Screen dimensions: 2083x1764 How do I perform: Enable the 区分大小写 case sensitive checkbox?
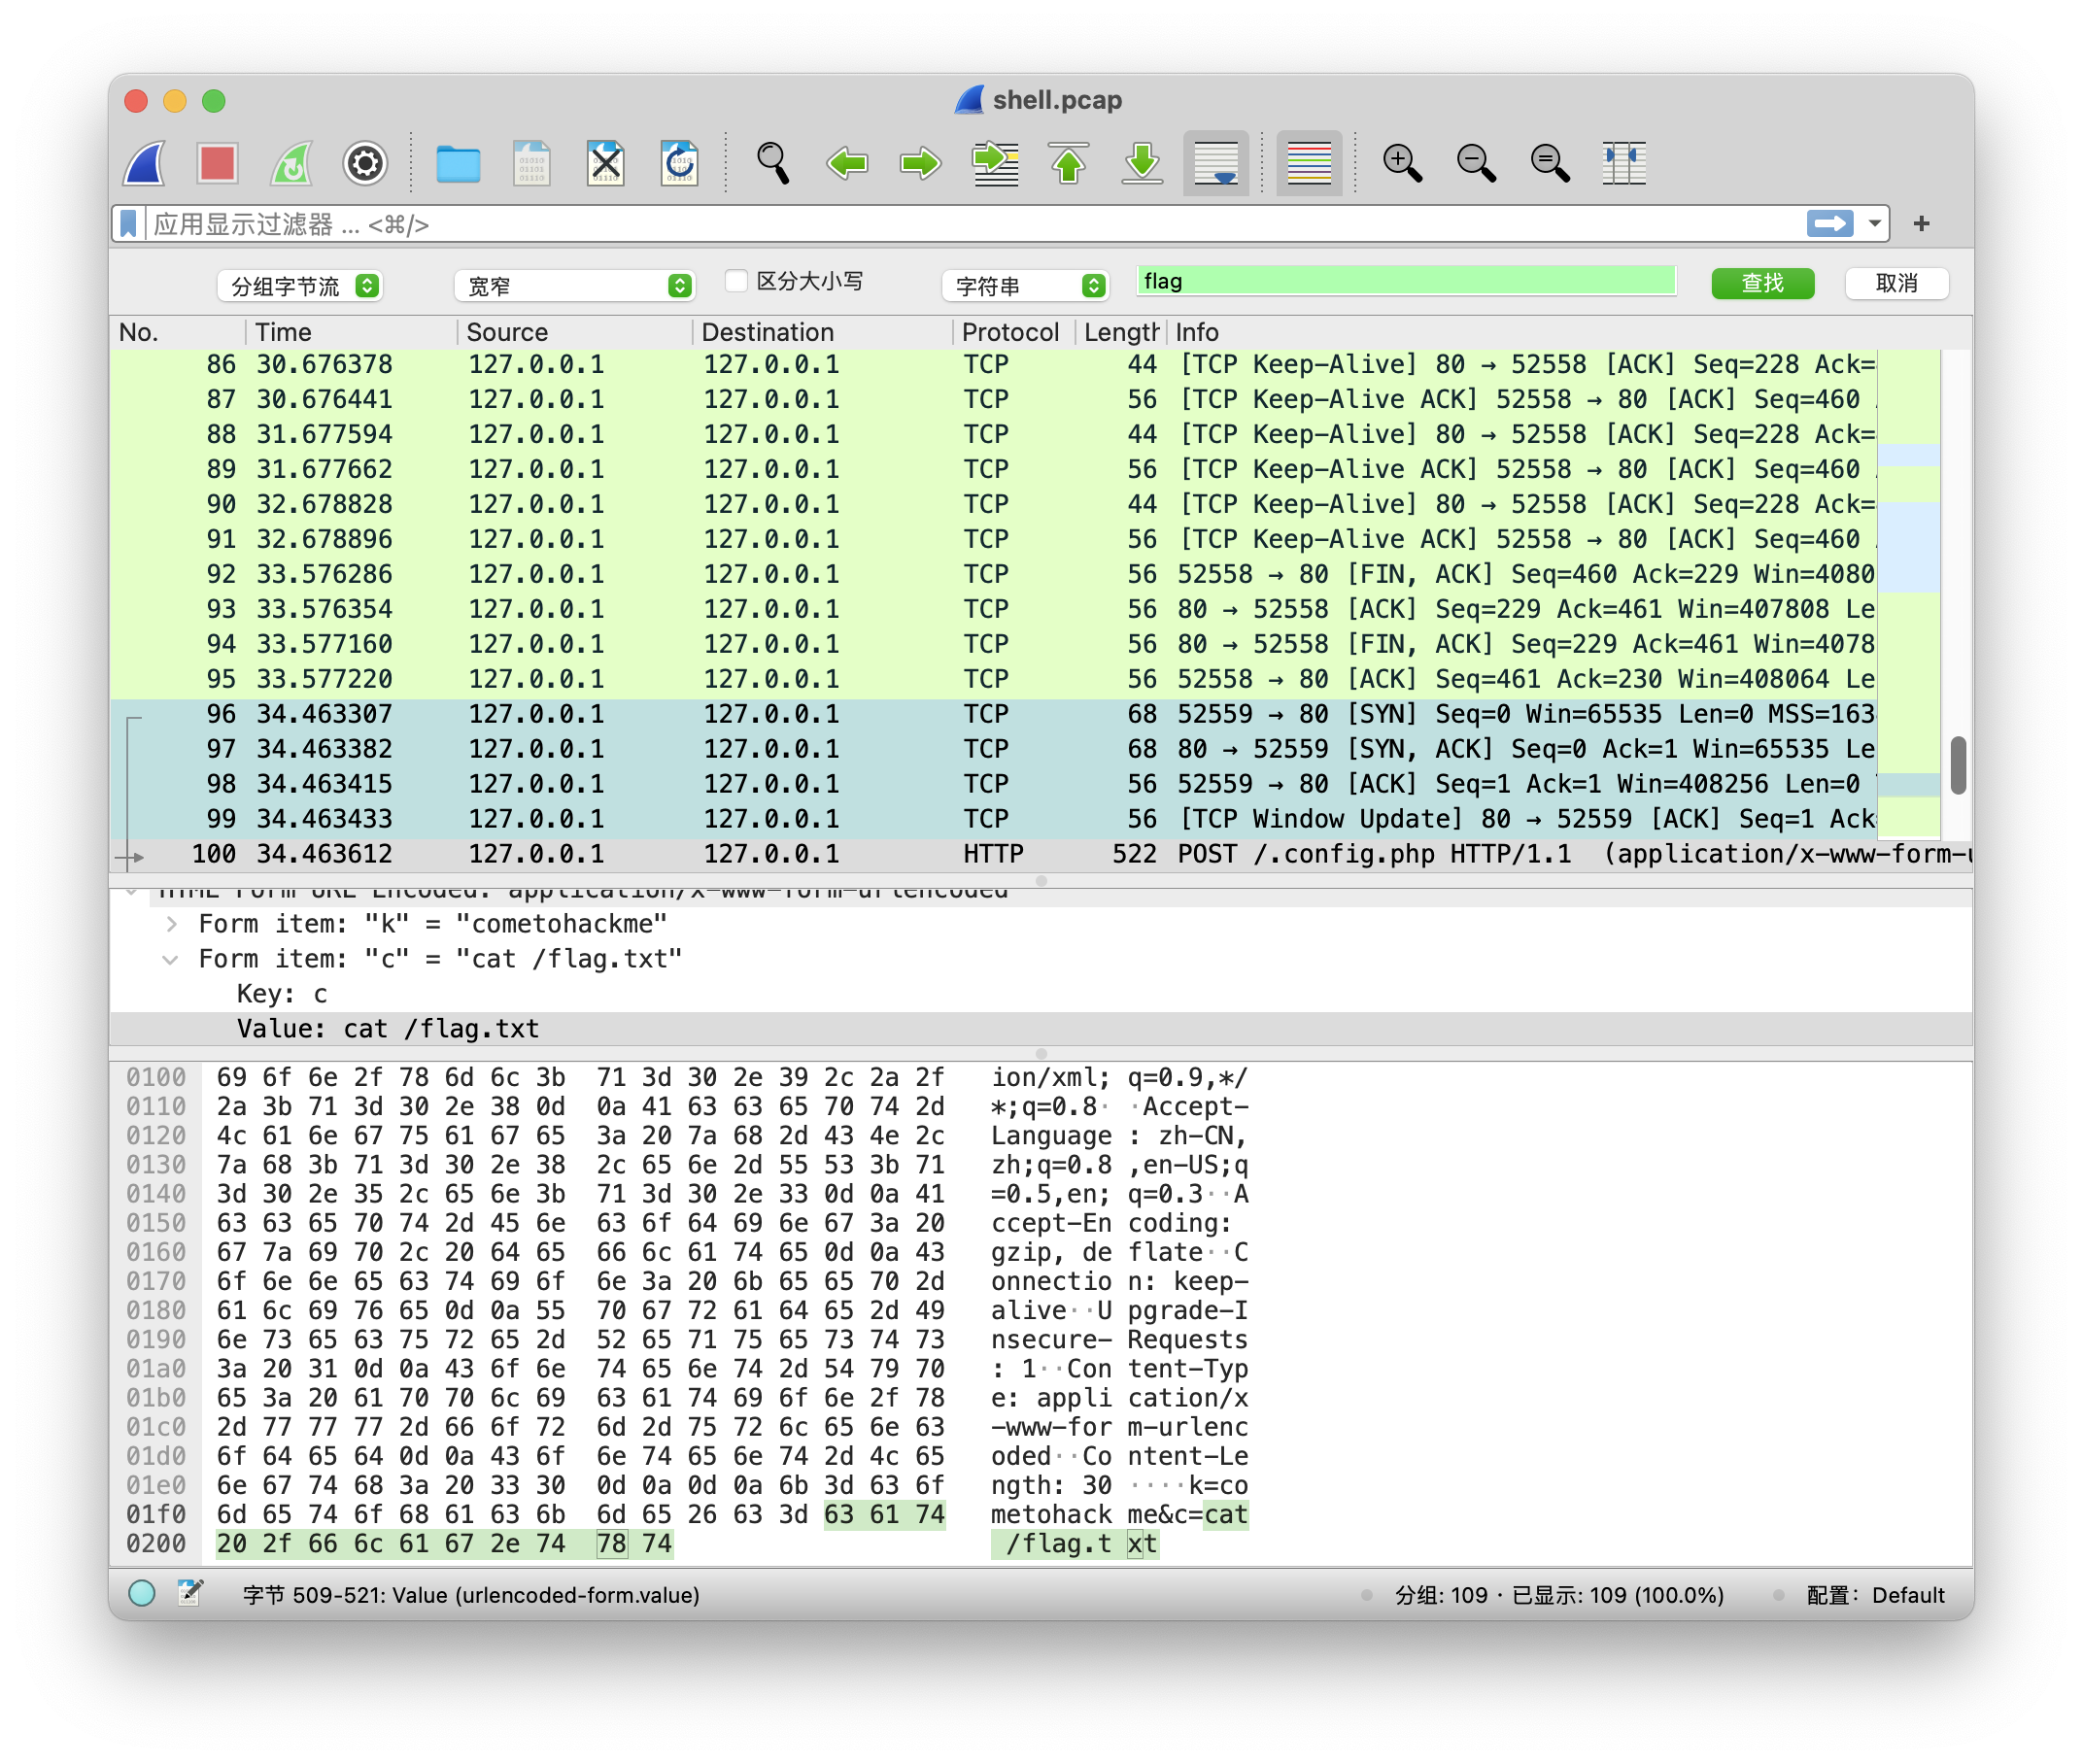(737, 281)
